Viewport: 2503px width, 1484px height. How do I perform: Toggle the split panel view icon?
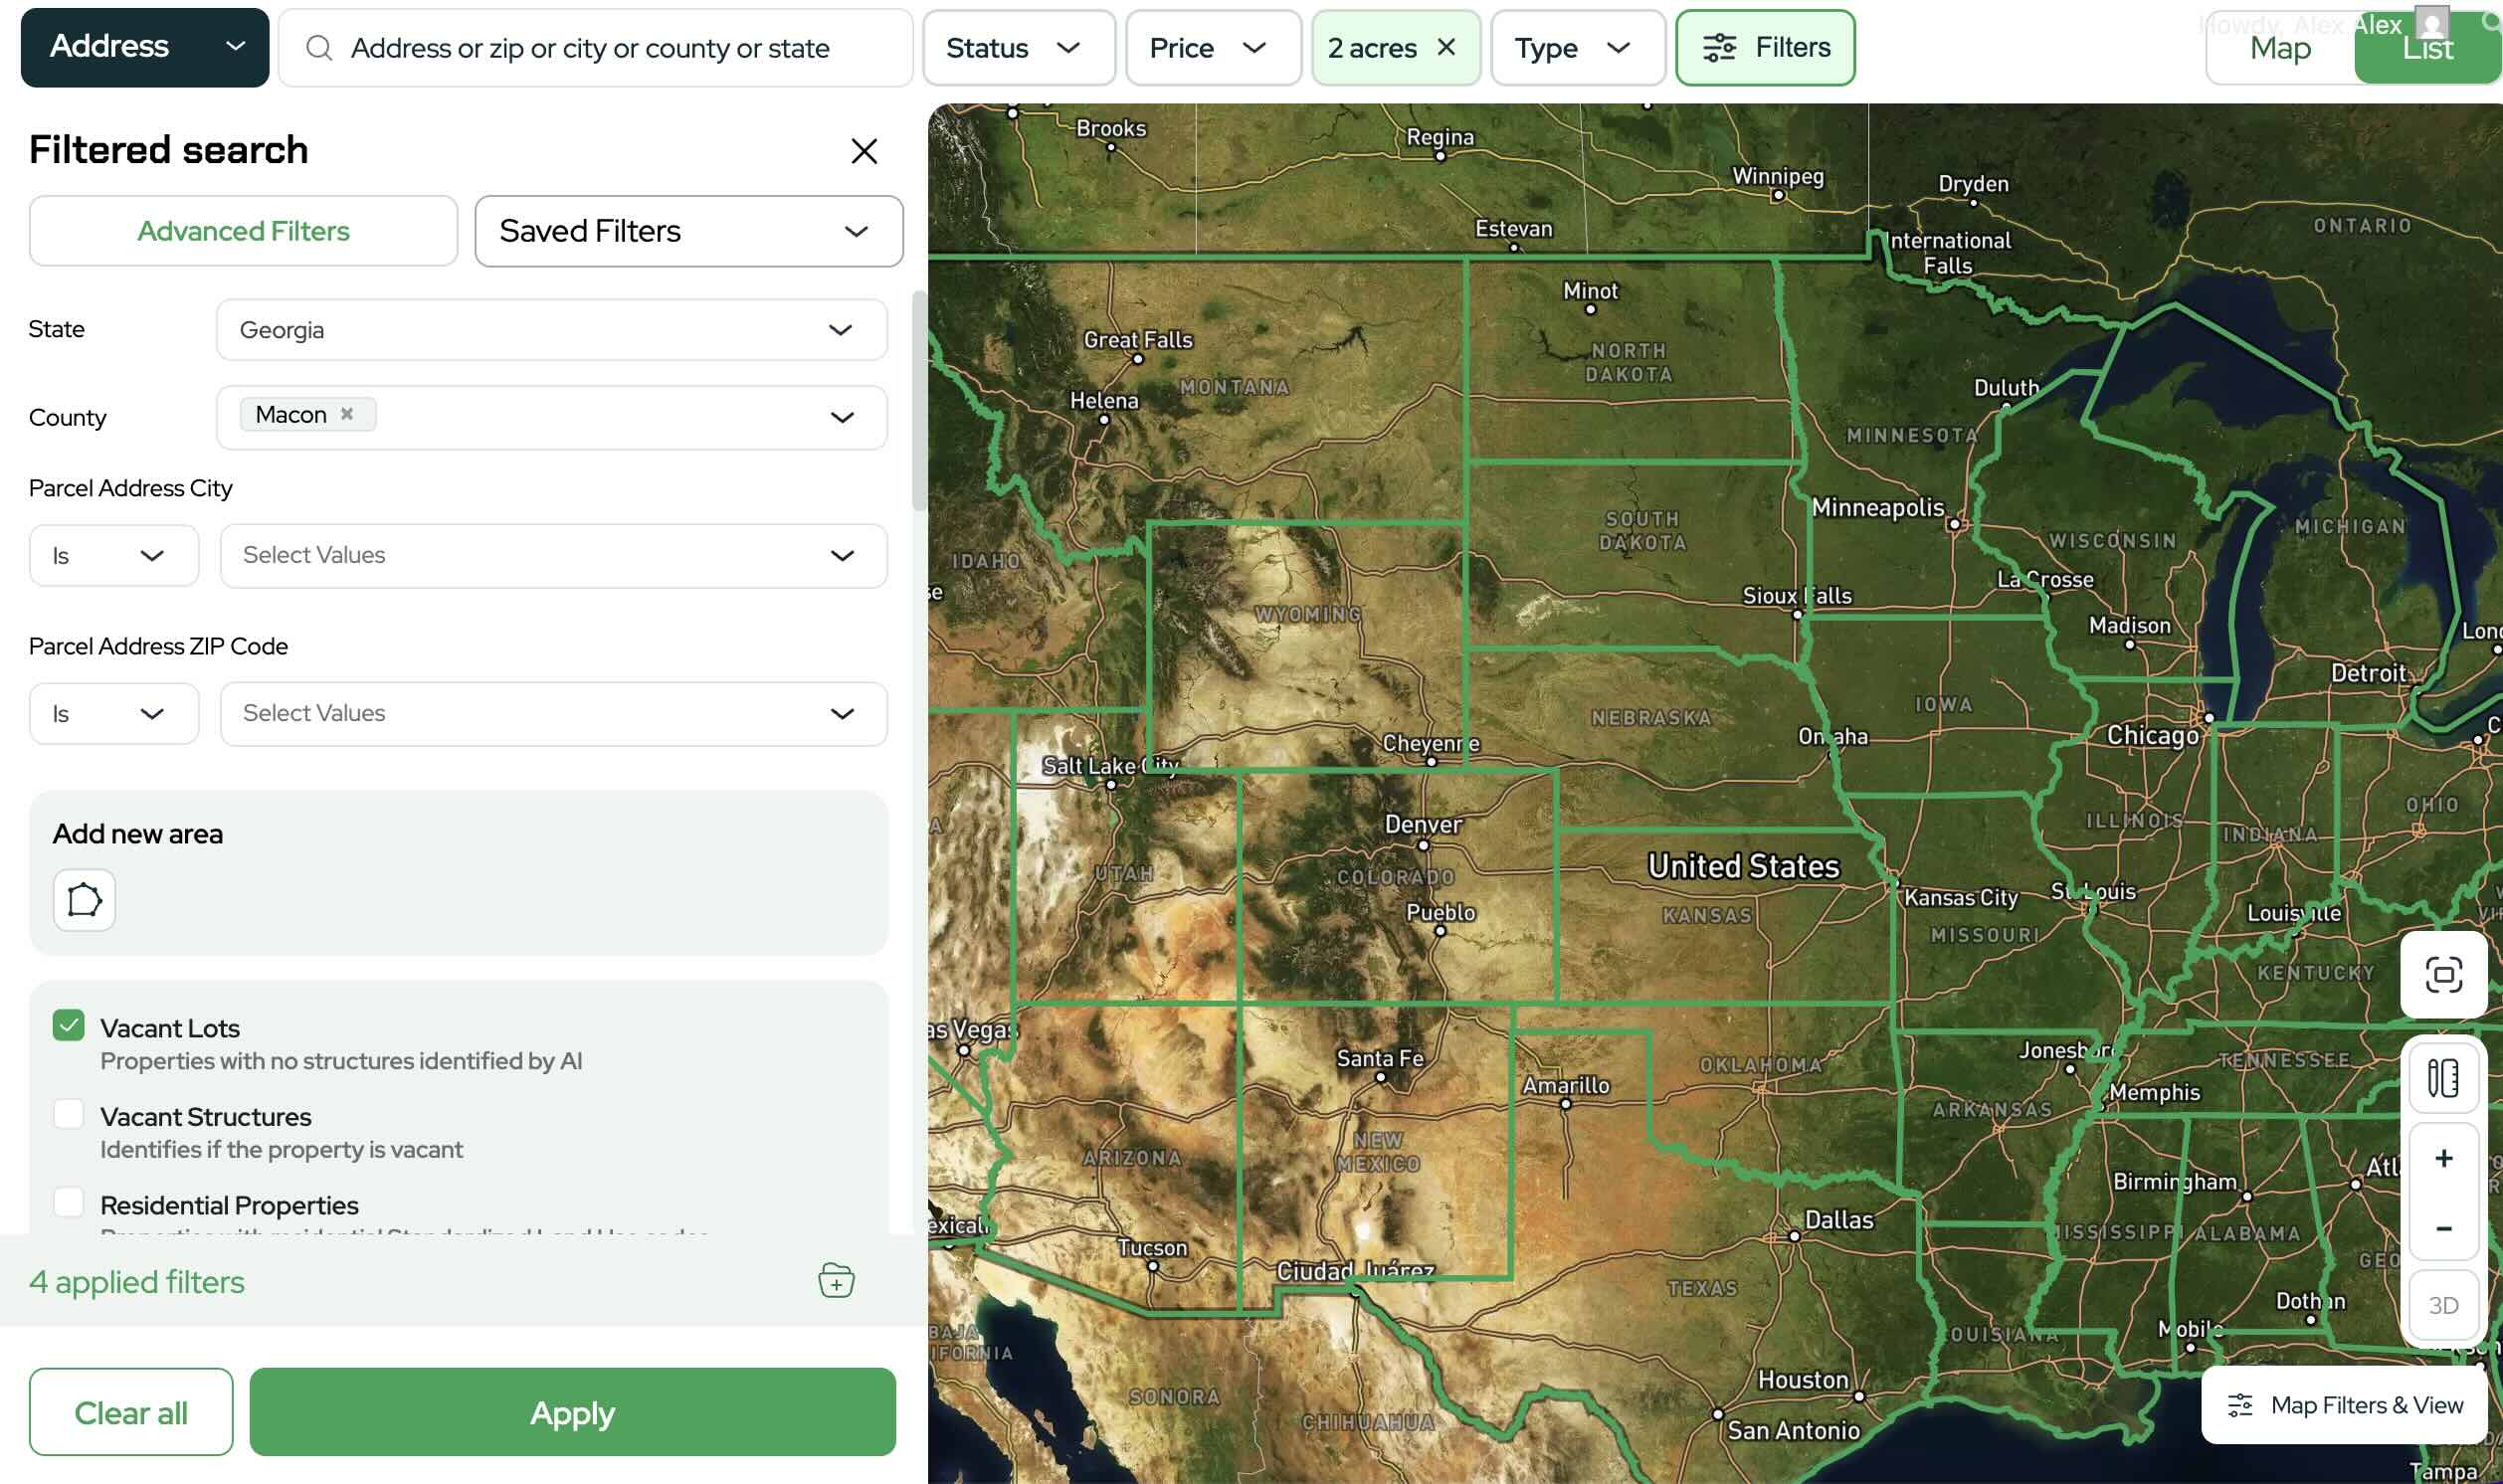coord(2443,1078)
